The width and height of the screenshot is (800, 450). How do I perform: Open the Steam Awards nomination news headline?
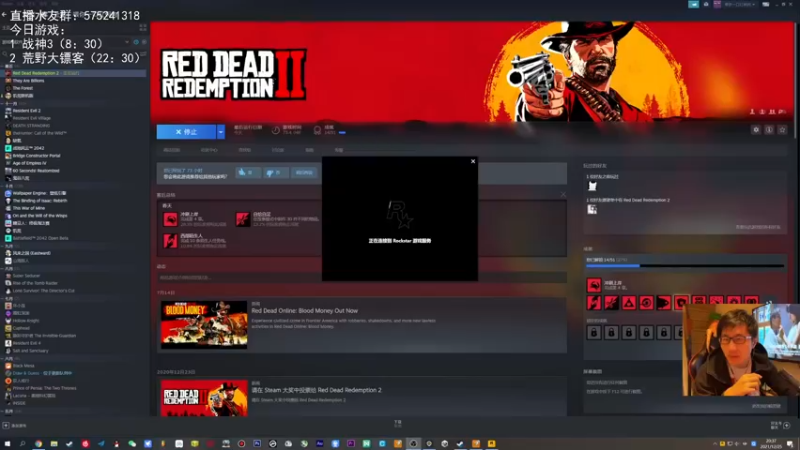[316, 390]
